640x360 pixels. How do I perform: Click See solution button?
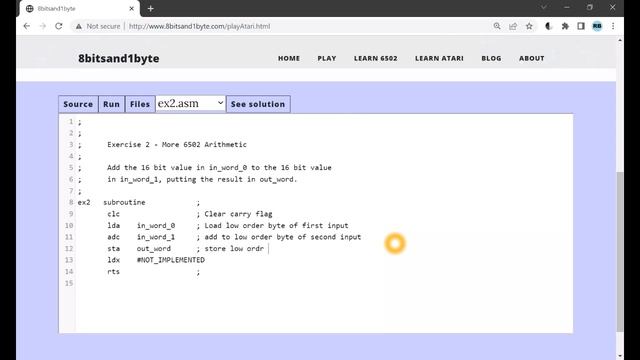pyautogui.click(x=258, y=104)
